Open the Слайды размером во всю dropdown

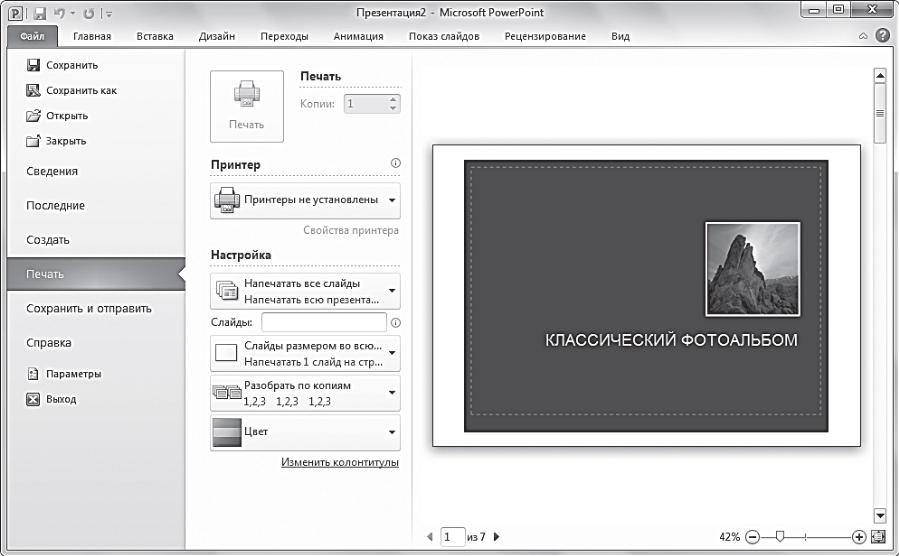(305, 354)
